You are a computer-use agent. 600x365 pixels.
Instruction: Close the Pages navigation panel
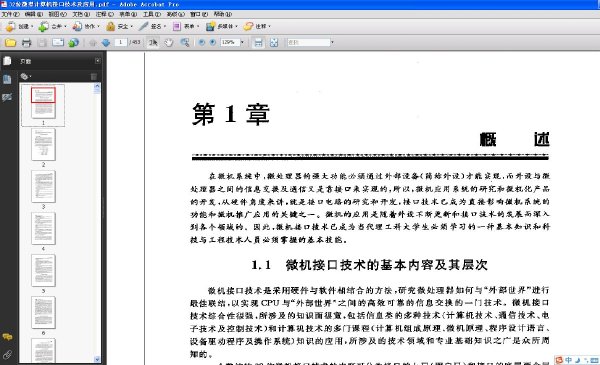click(98, 61)
